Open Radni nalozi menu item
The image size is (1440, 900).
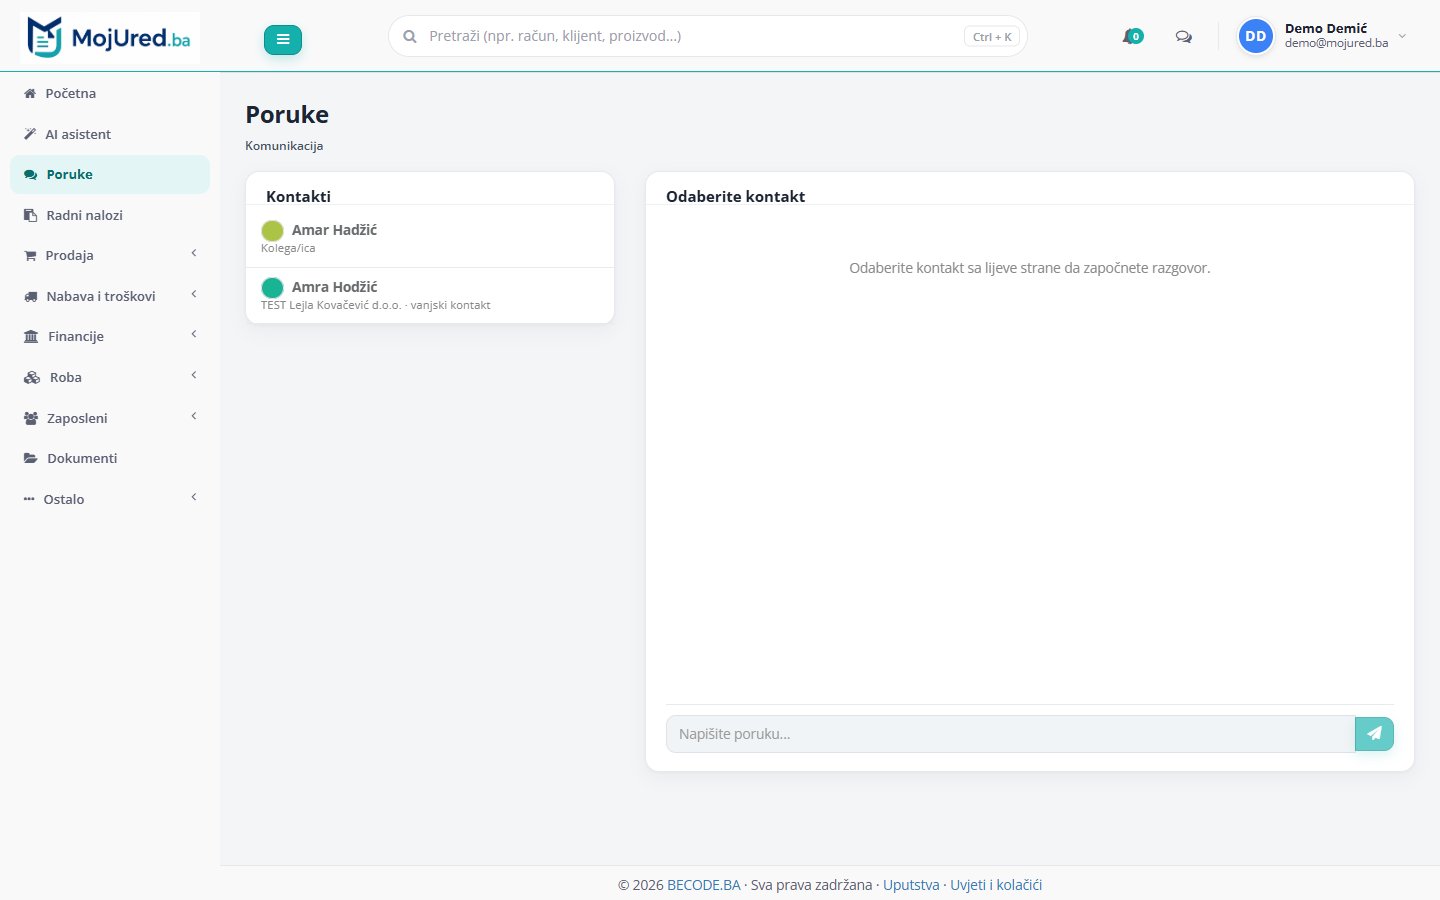point(110,215)
